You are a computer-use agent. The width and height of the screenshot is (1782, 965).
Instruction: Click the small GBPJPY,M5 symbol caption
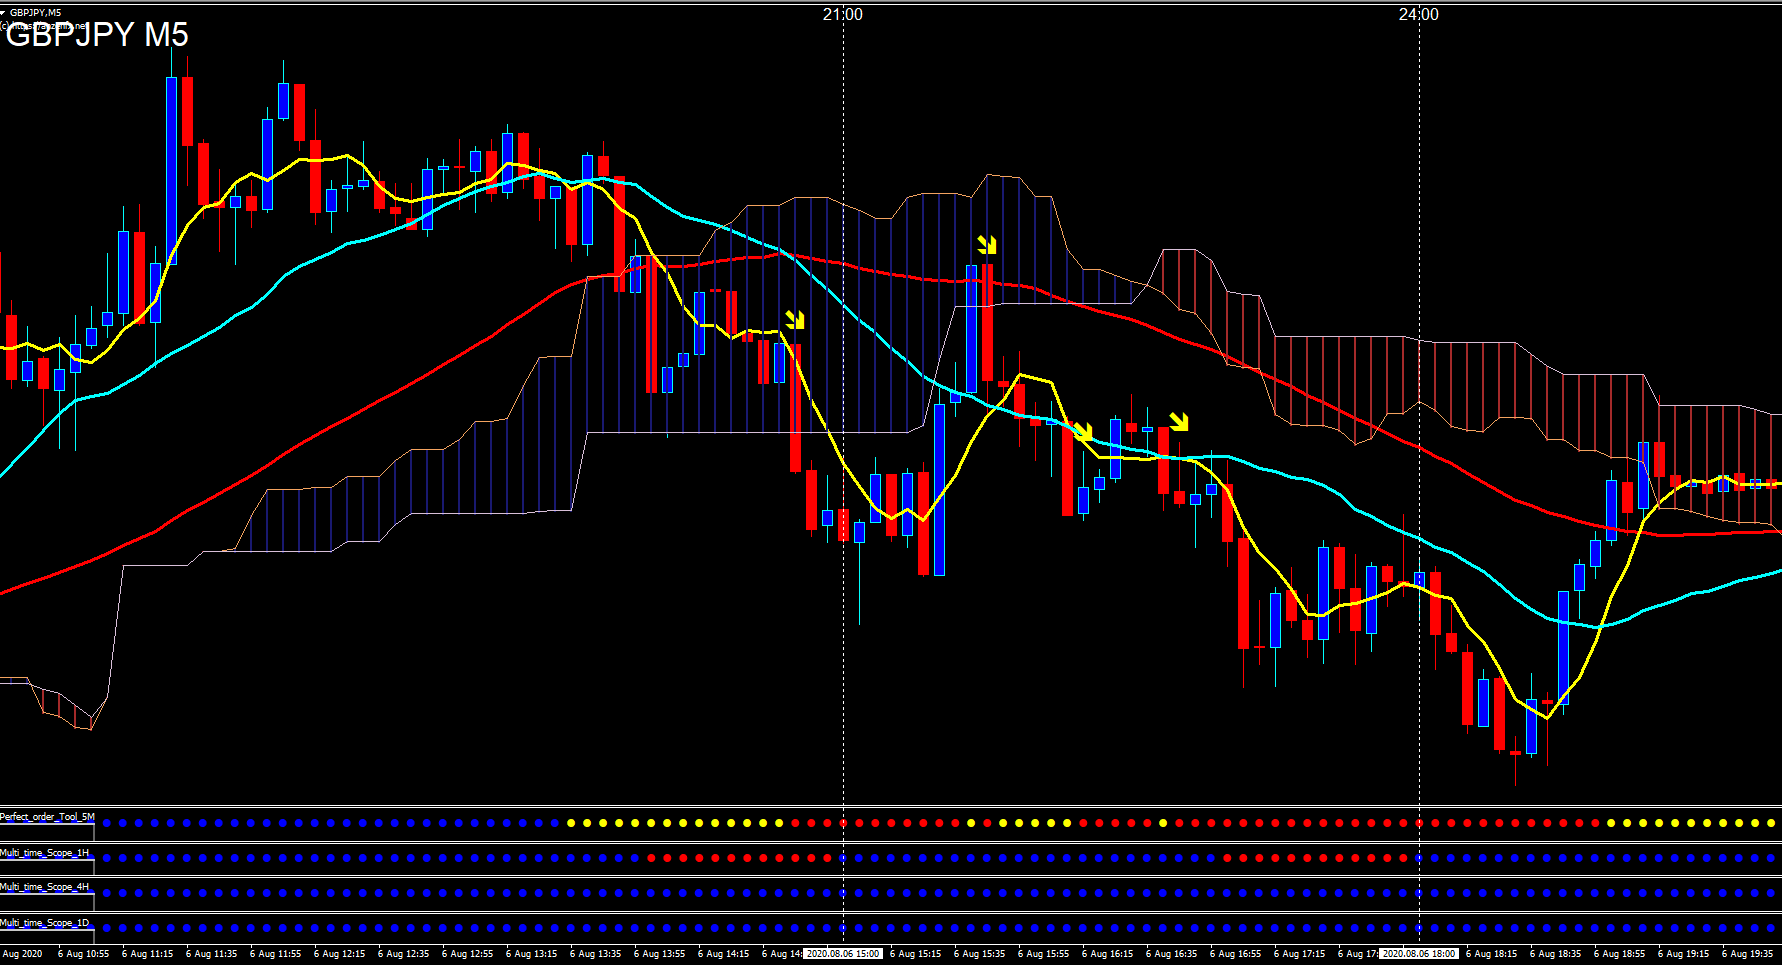pyautogui.click(x=36, y=13)
